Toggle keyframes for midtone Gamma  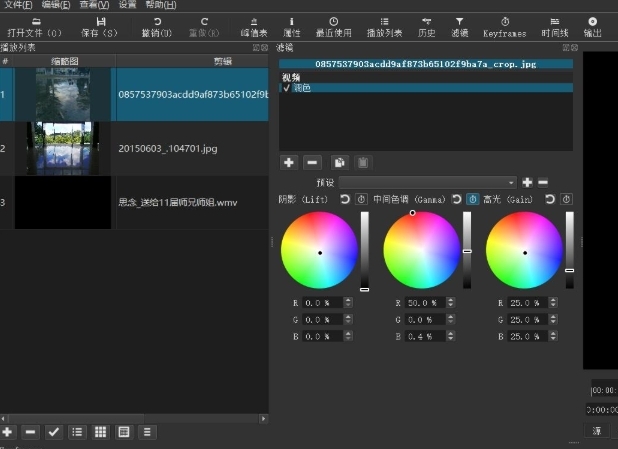coord(473,199)
